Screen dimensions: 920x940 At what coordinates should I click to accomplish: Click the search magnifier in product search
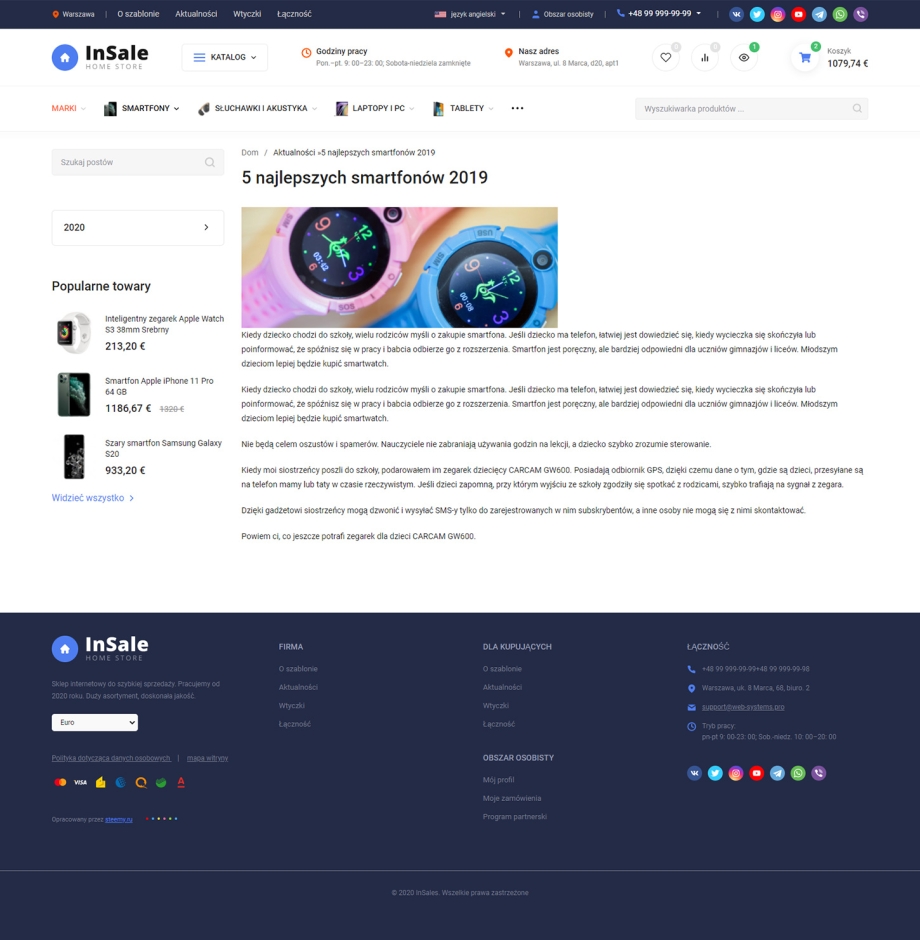(x=857, y=108)
